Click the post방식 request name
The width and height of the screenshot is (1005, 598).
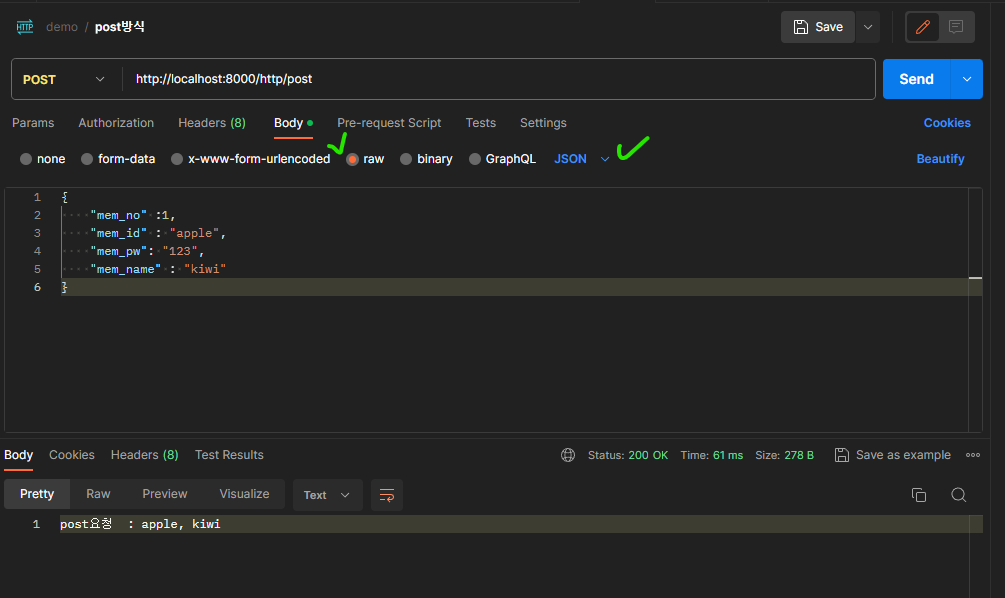[x=120, y=27]
